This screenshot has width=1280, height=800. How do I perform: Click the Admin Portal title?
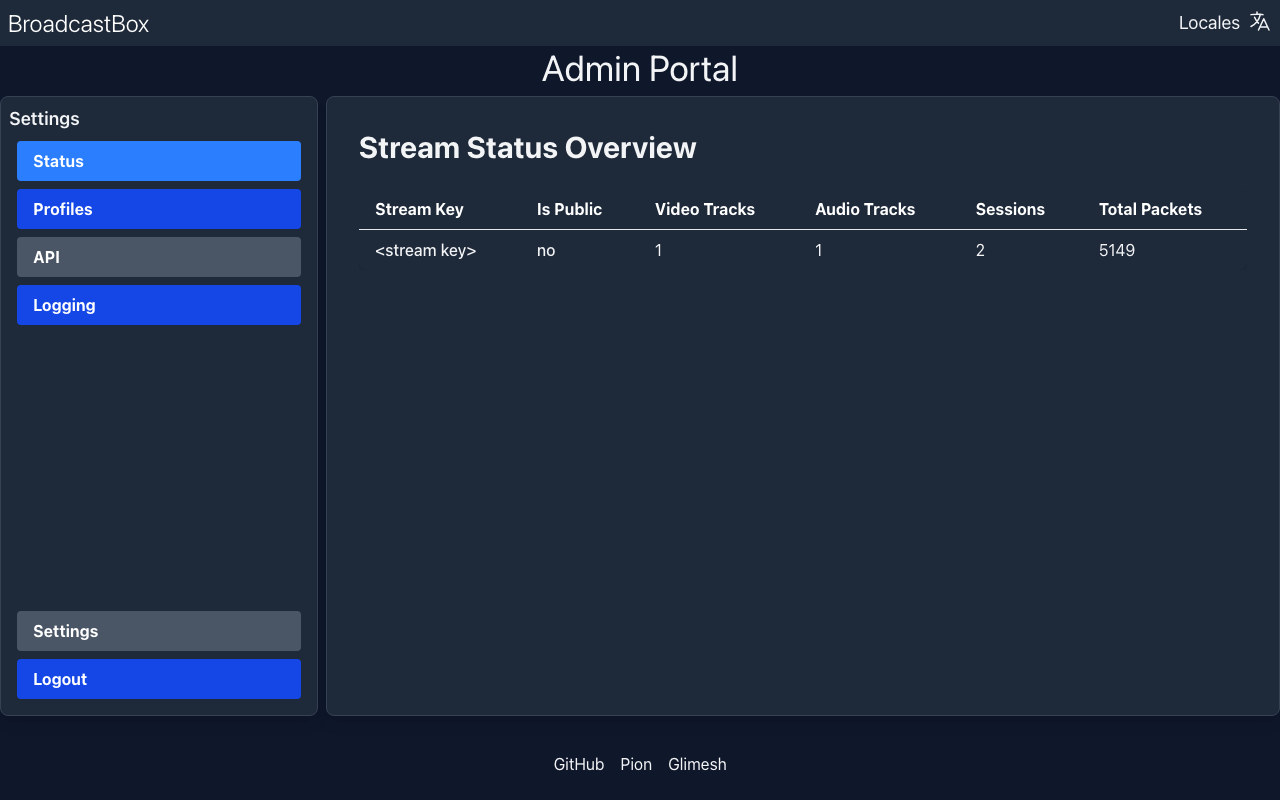(x=640, y=69)
